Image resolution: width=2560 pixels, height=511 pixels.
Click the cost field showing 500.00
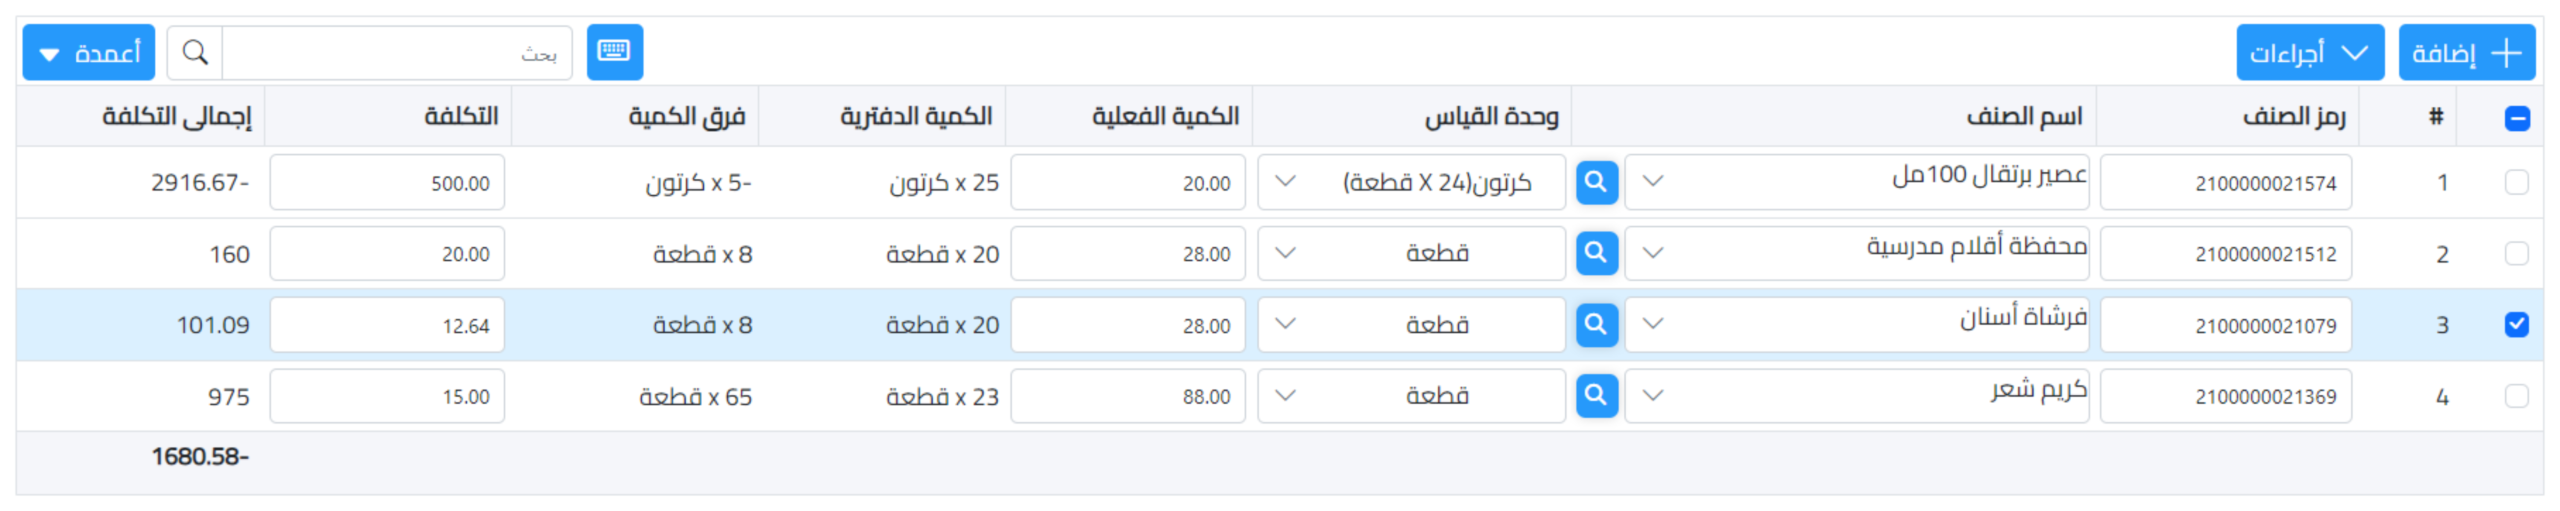click(x=387, y=183)
